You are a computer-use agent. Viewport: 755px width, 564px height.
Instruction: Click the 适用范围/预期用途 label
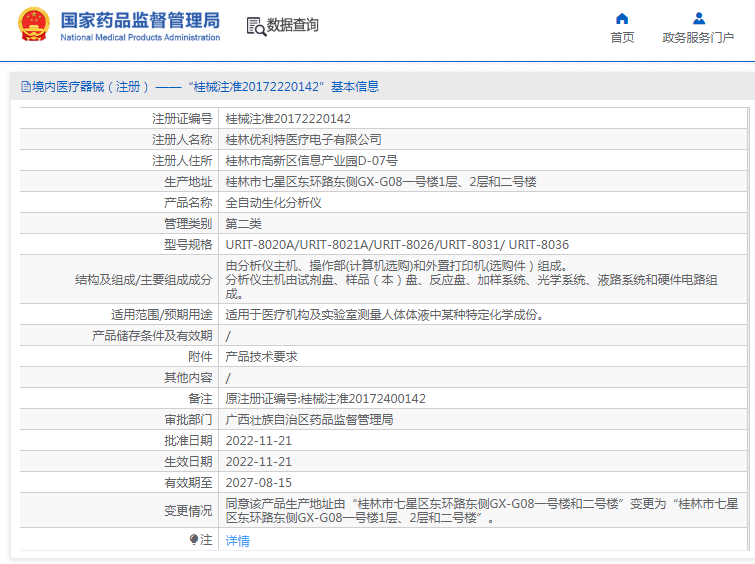click(162, 315)
